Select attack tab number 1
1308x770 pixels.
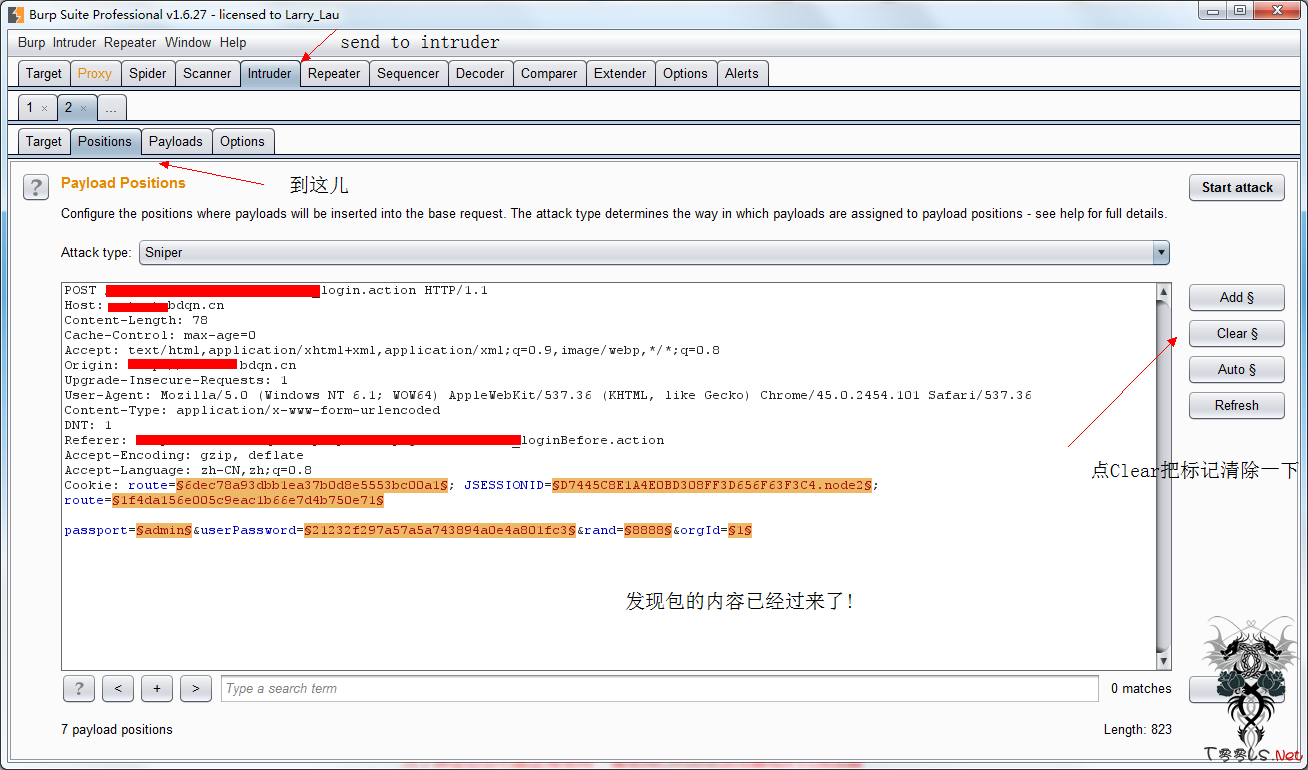(x=30, y=107)
